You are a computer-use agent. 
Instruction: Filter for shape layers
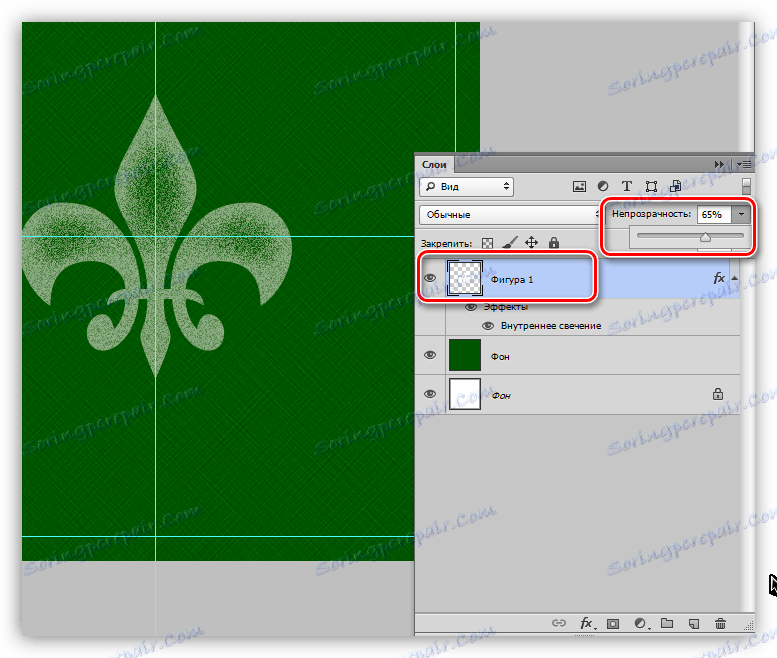pyautogui.click(x=651, y=186)
